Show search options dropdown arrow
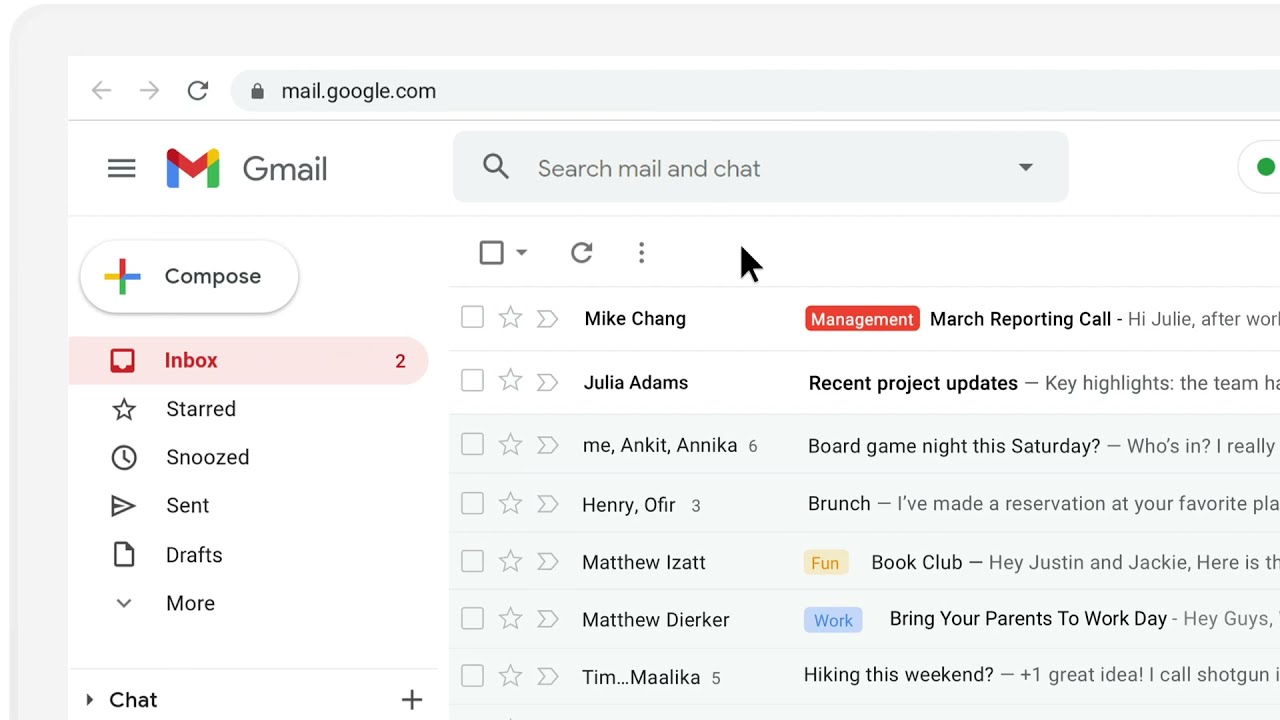Image resolution: width=1280 pixels, height=720 pixels. click(x=1025, y=167)
